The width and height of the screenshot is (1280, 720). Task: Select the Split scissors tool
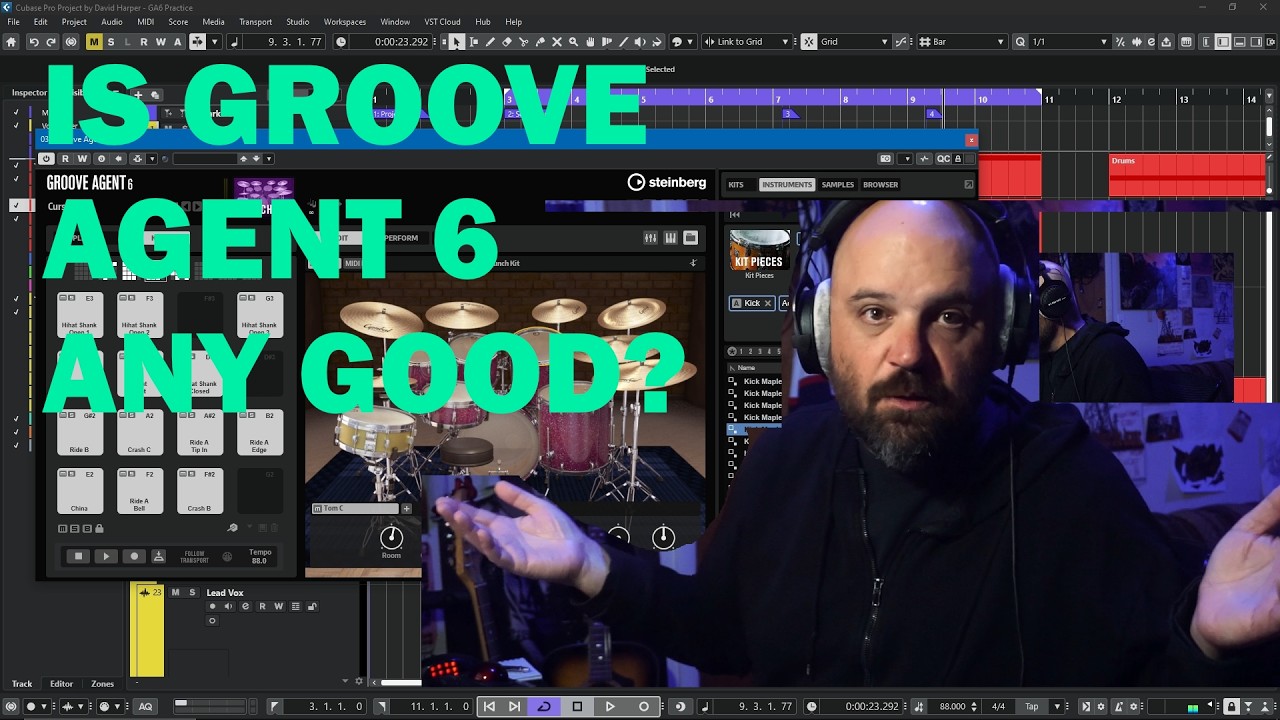coord(523,42)
